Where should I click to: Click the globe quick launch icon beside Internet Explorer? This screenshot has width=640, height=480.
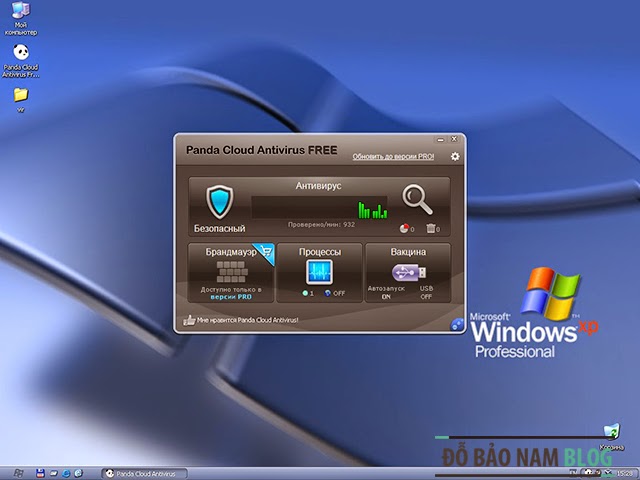tap(78, 473)
